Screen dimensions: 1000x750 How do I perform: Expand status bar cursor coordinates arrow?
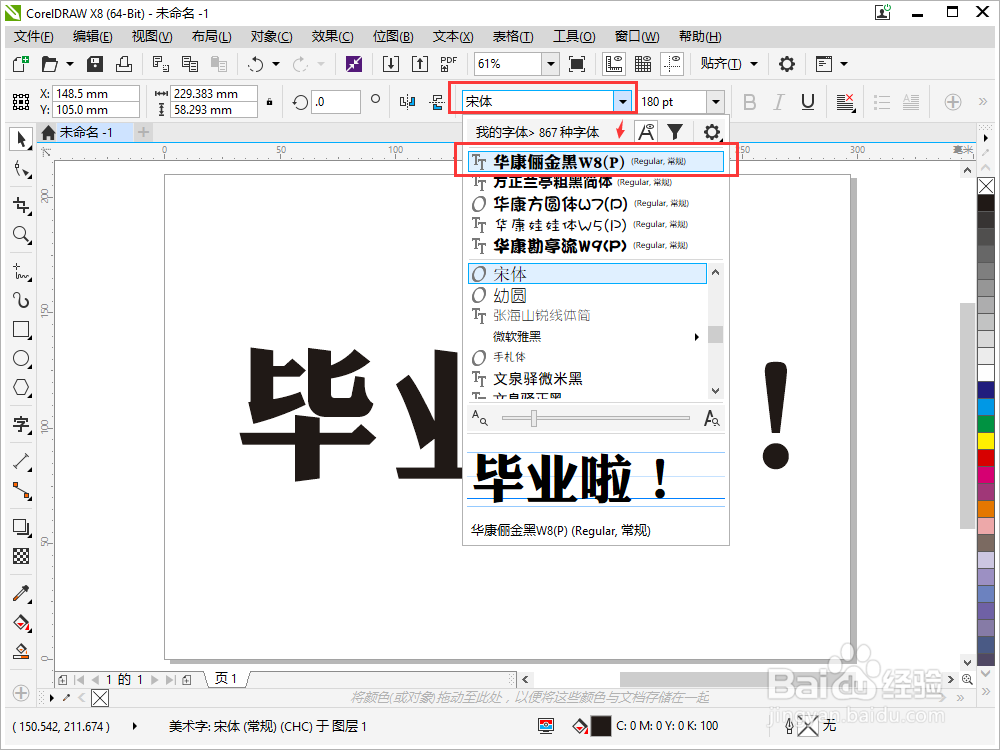[135, 726]
